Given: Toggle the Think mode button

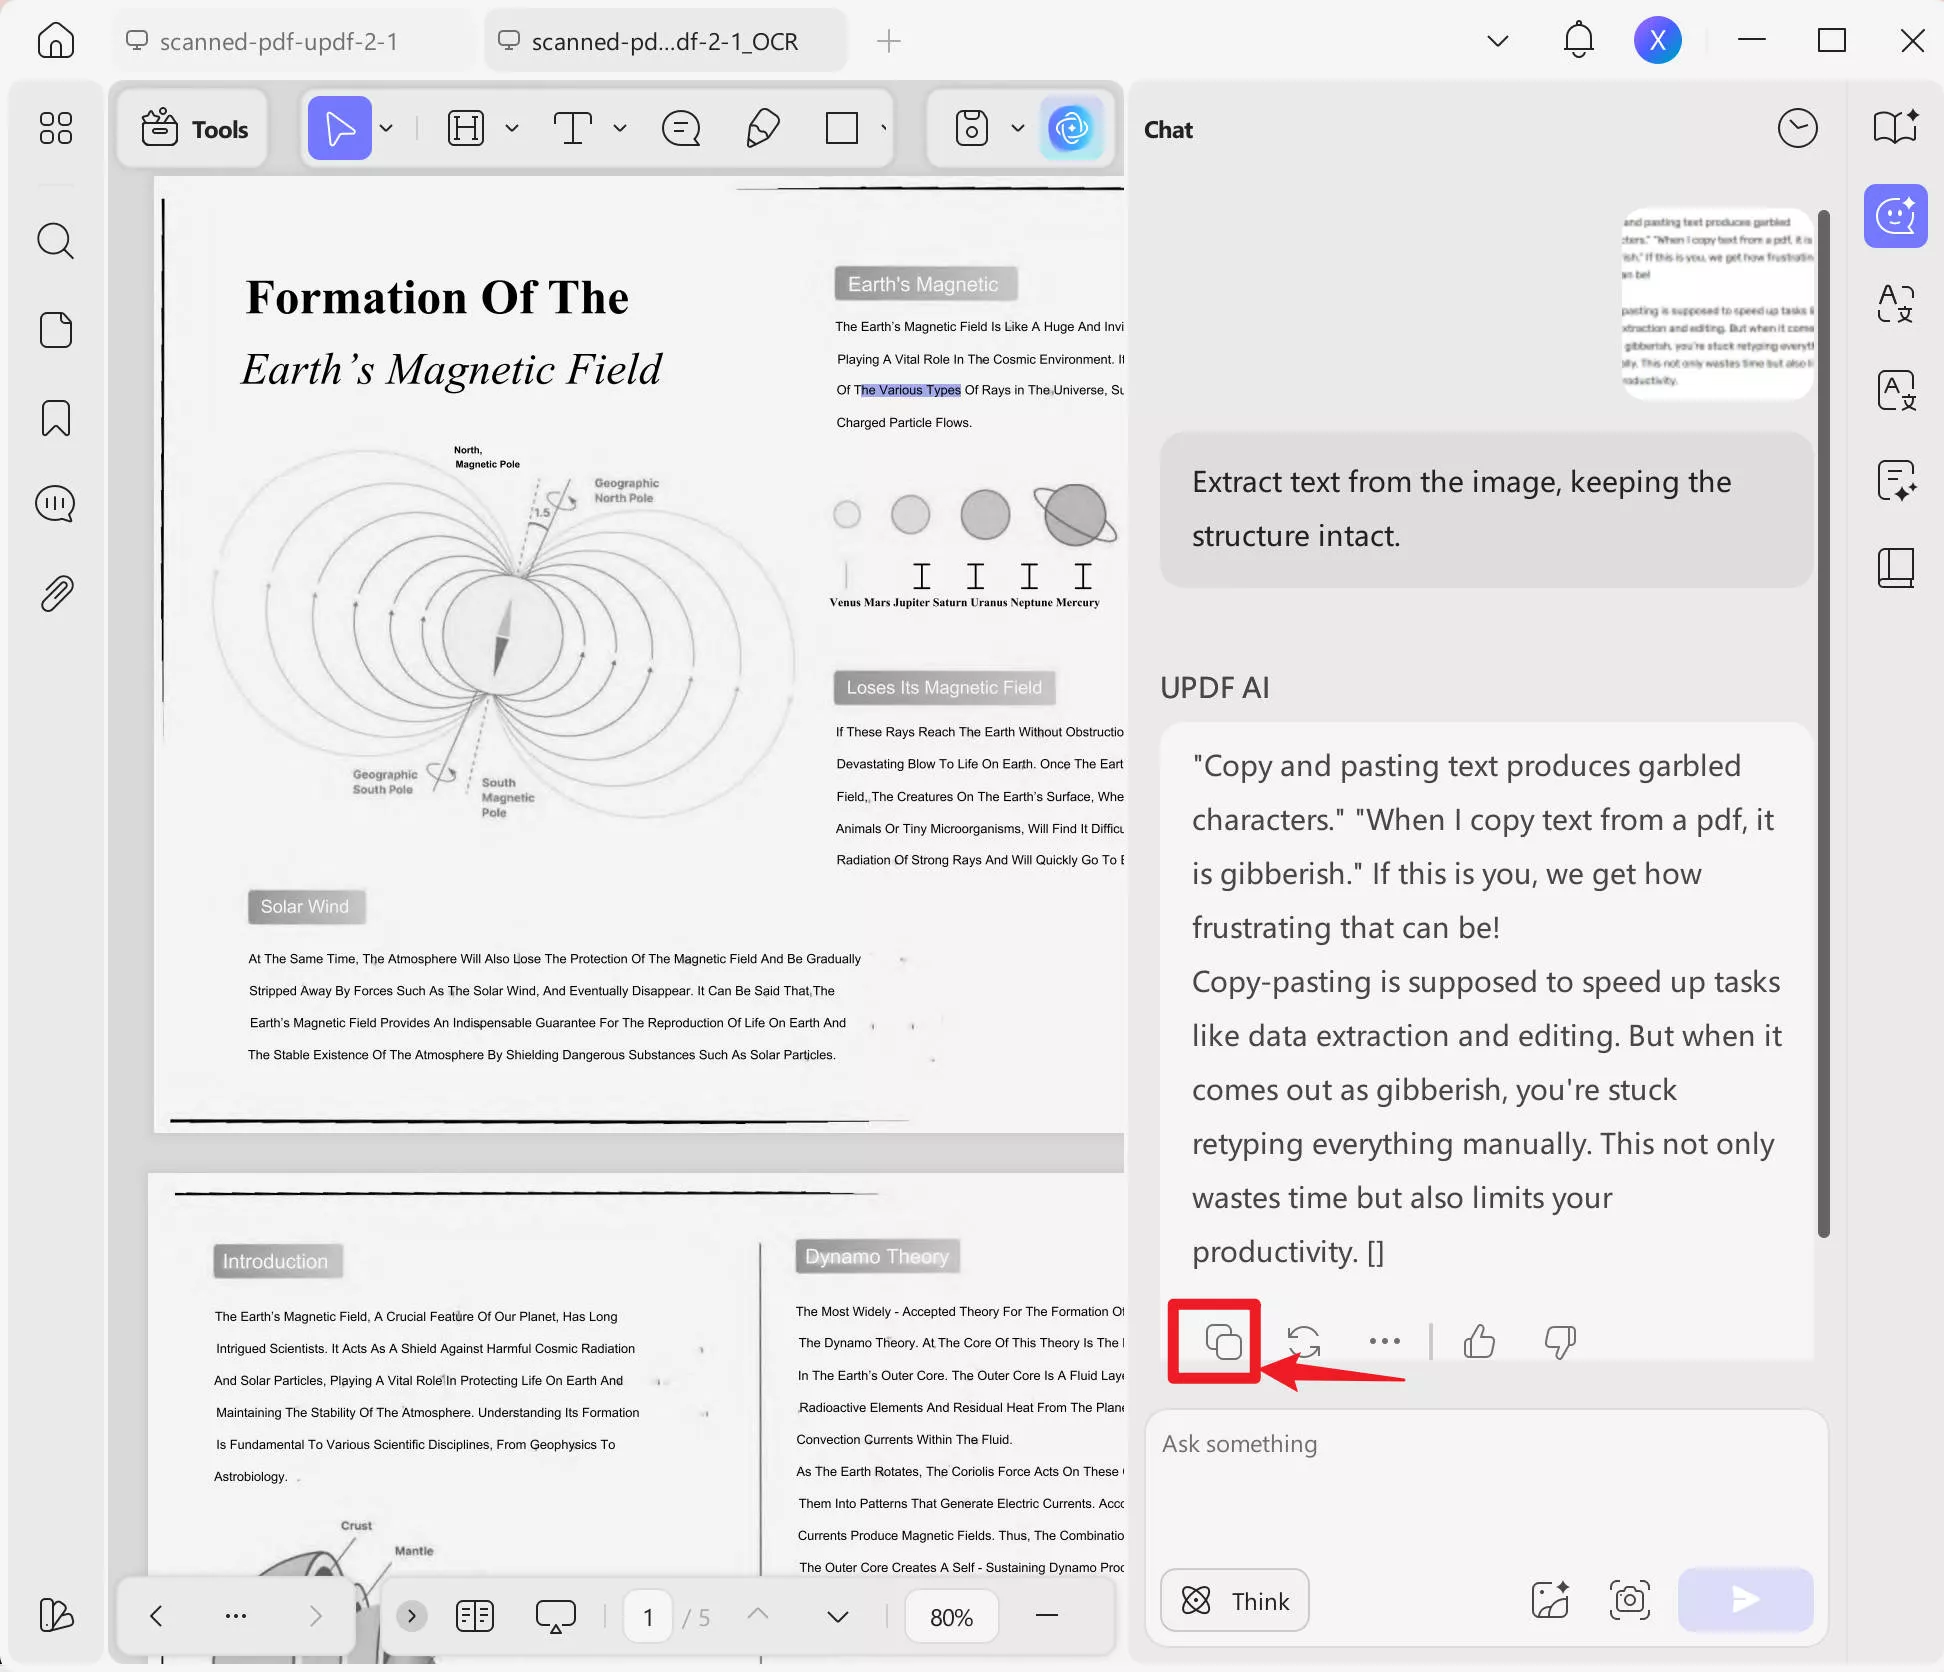Looking at the screenshot, I should (1235, 1601).
